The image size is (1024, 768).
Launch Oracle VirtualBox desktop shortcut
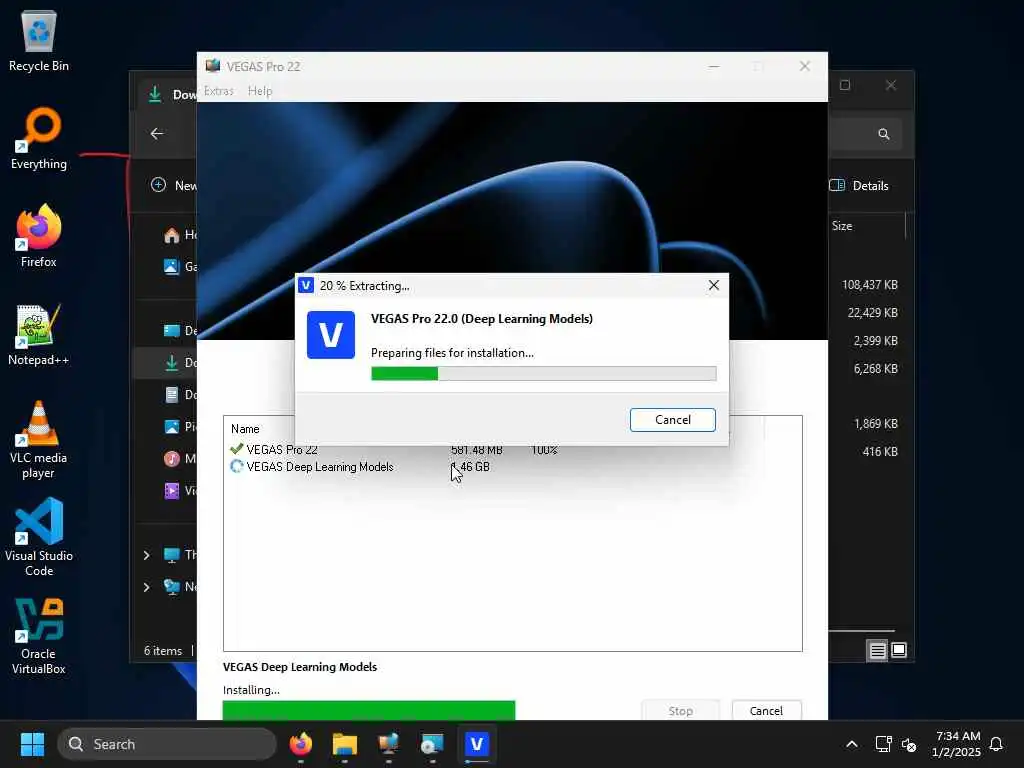(x=39, y=636)
